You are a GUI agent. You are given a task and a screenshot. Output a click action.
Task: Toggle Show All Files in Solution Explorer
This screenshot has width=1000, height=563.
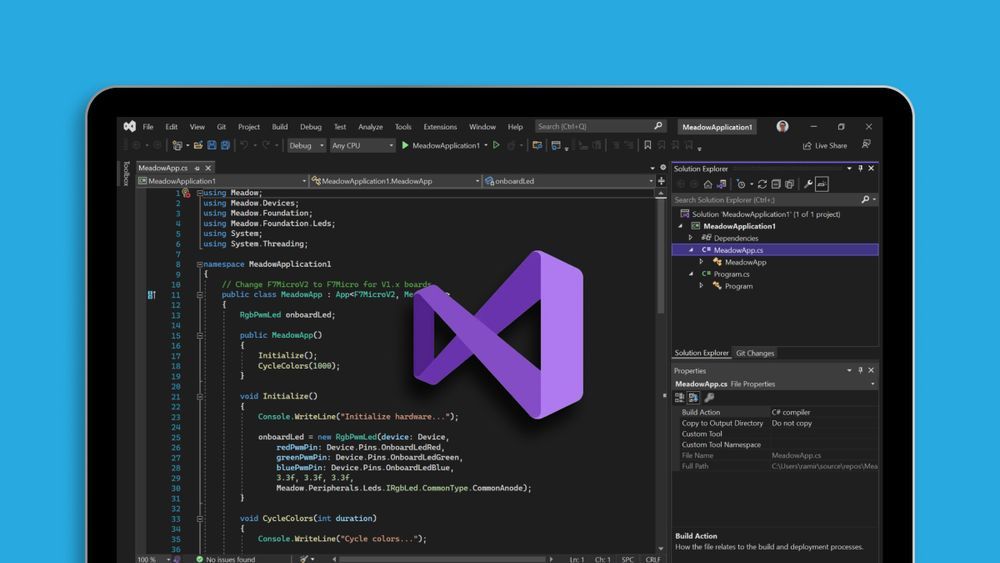coord(790,184)
